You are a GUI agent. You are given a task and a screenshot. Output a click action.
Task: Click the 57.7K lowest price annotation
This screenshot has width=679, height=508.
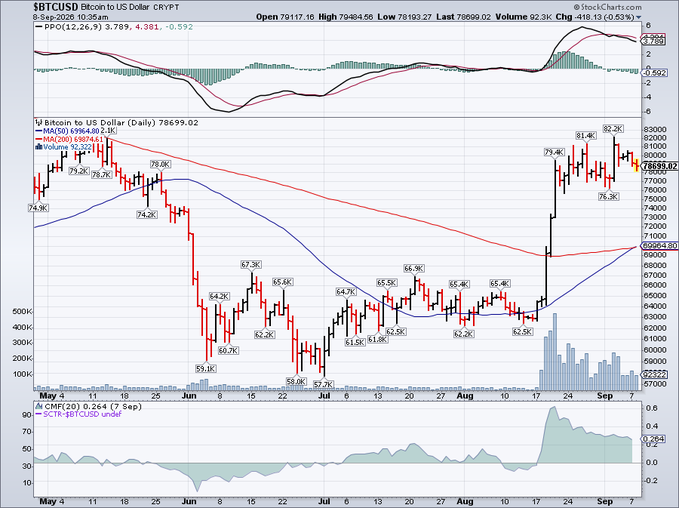pyautogui.click(x=323, y=384)
